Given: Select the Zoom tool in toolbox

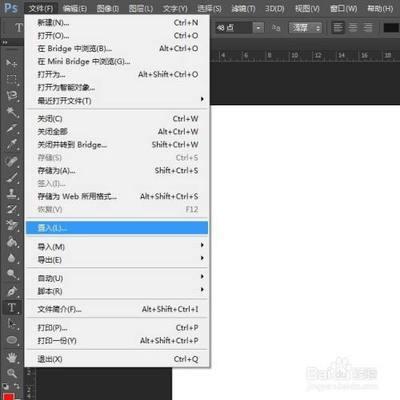Looking at the screenshot, I should point(12,373).
